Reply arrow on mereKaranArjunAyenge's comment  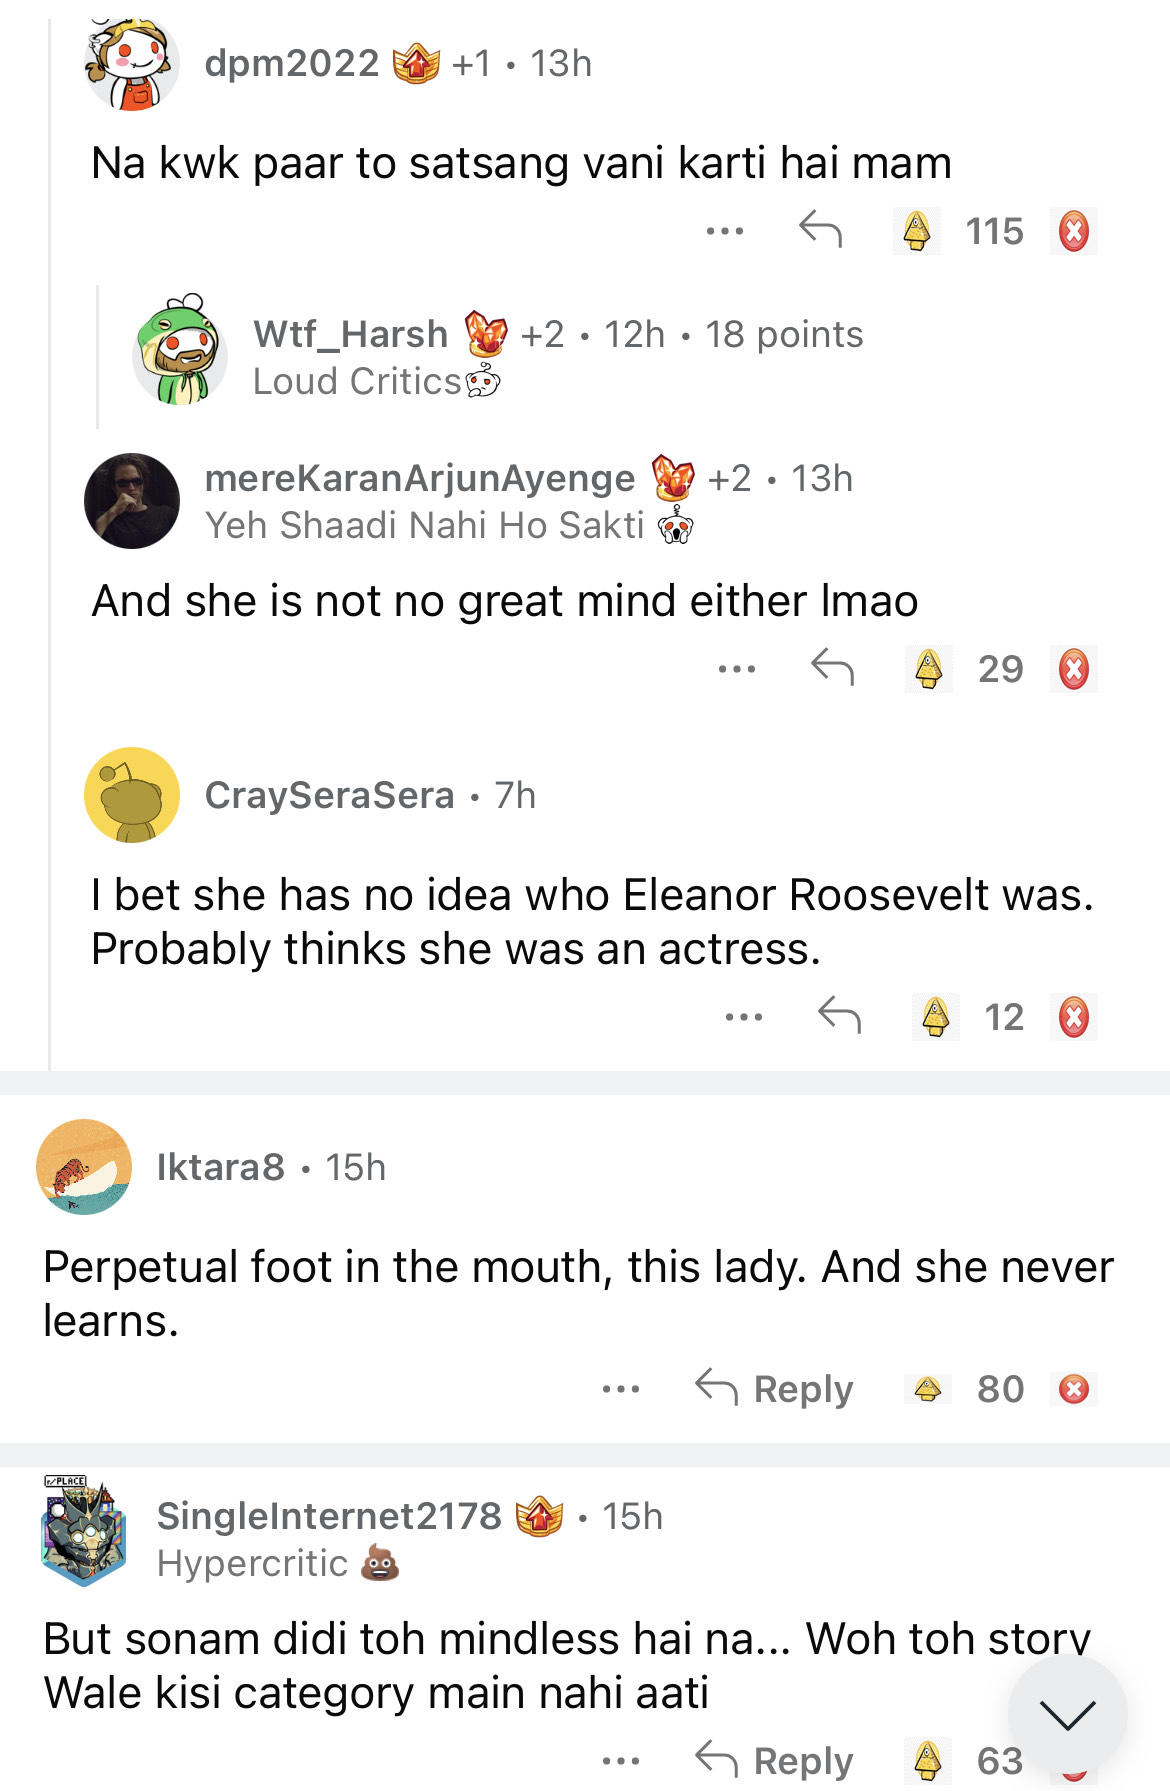(x=832, y=667)
